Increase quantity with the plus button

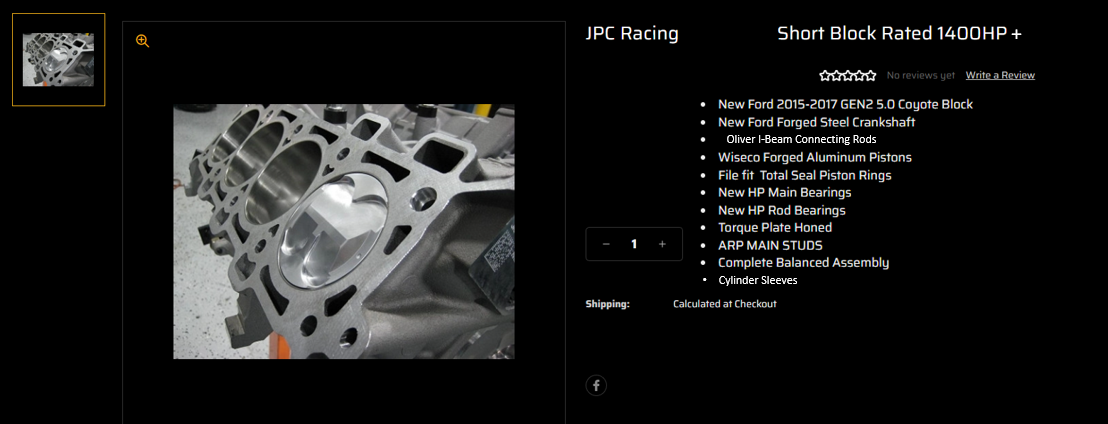point(662,244)
